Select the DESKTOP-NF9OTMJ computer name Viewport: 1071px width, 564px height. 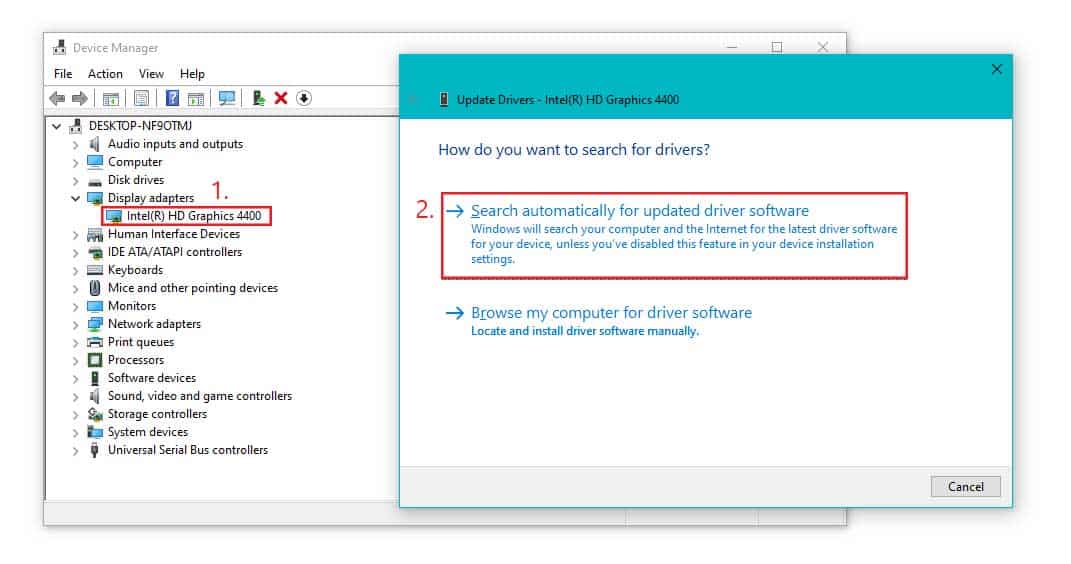[140, 126]
